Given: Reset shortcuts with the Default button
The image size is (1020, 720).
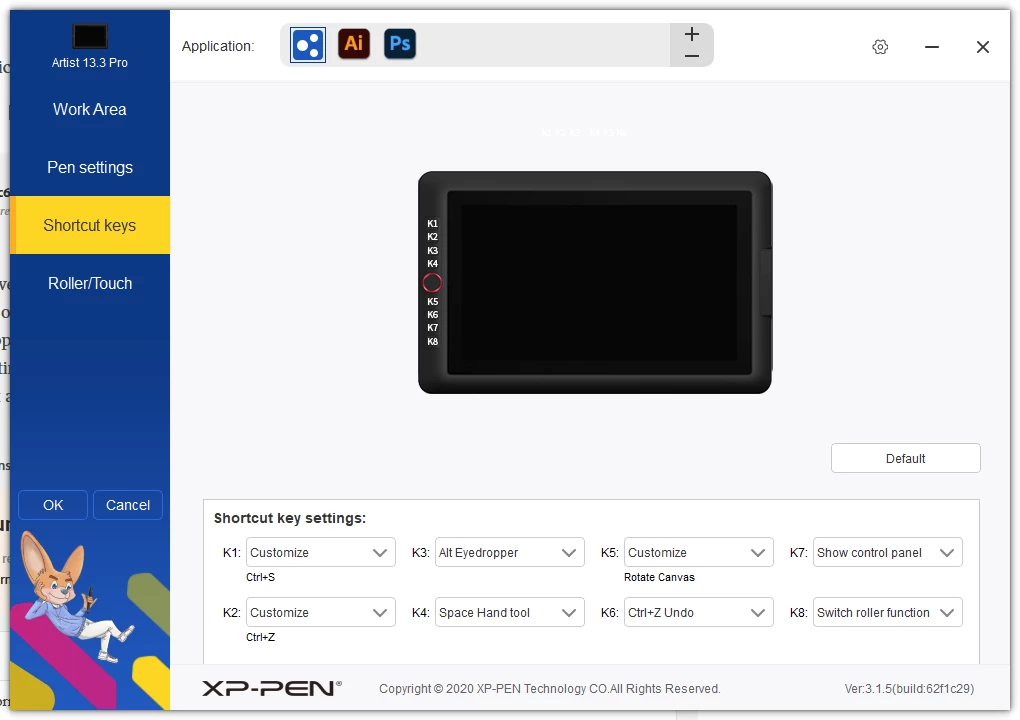Looking at the screenshot, I should (x=906, y=459).
